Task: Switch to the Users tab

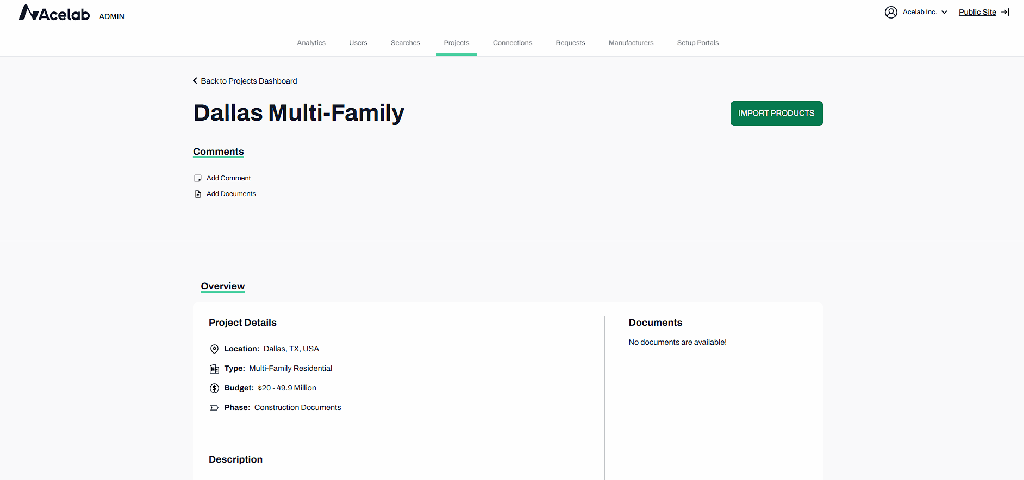Action: pyautogui.click(x=358, y=43)
